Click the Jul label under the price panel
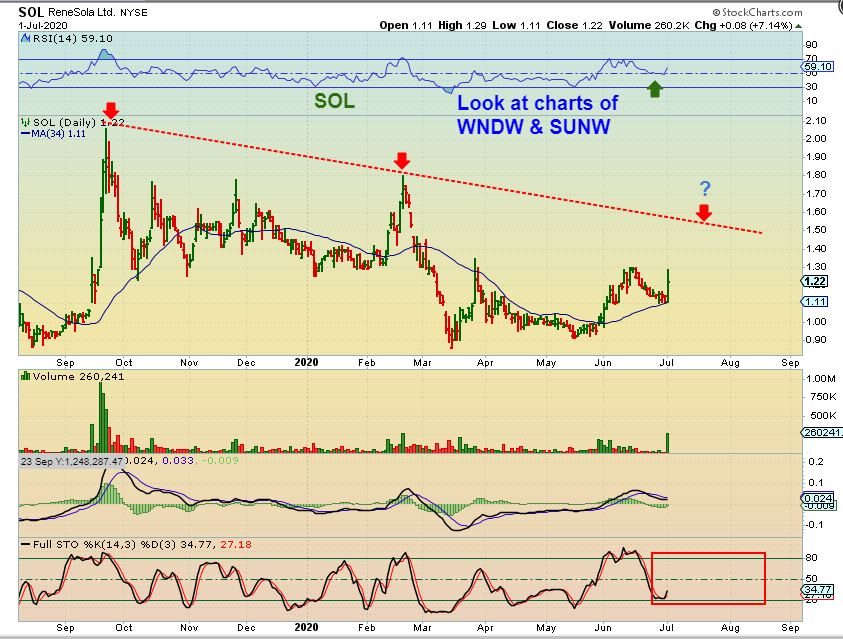This screenshot has width=843, height=639. [667, 363]
